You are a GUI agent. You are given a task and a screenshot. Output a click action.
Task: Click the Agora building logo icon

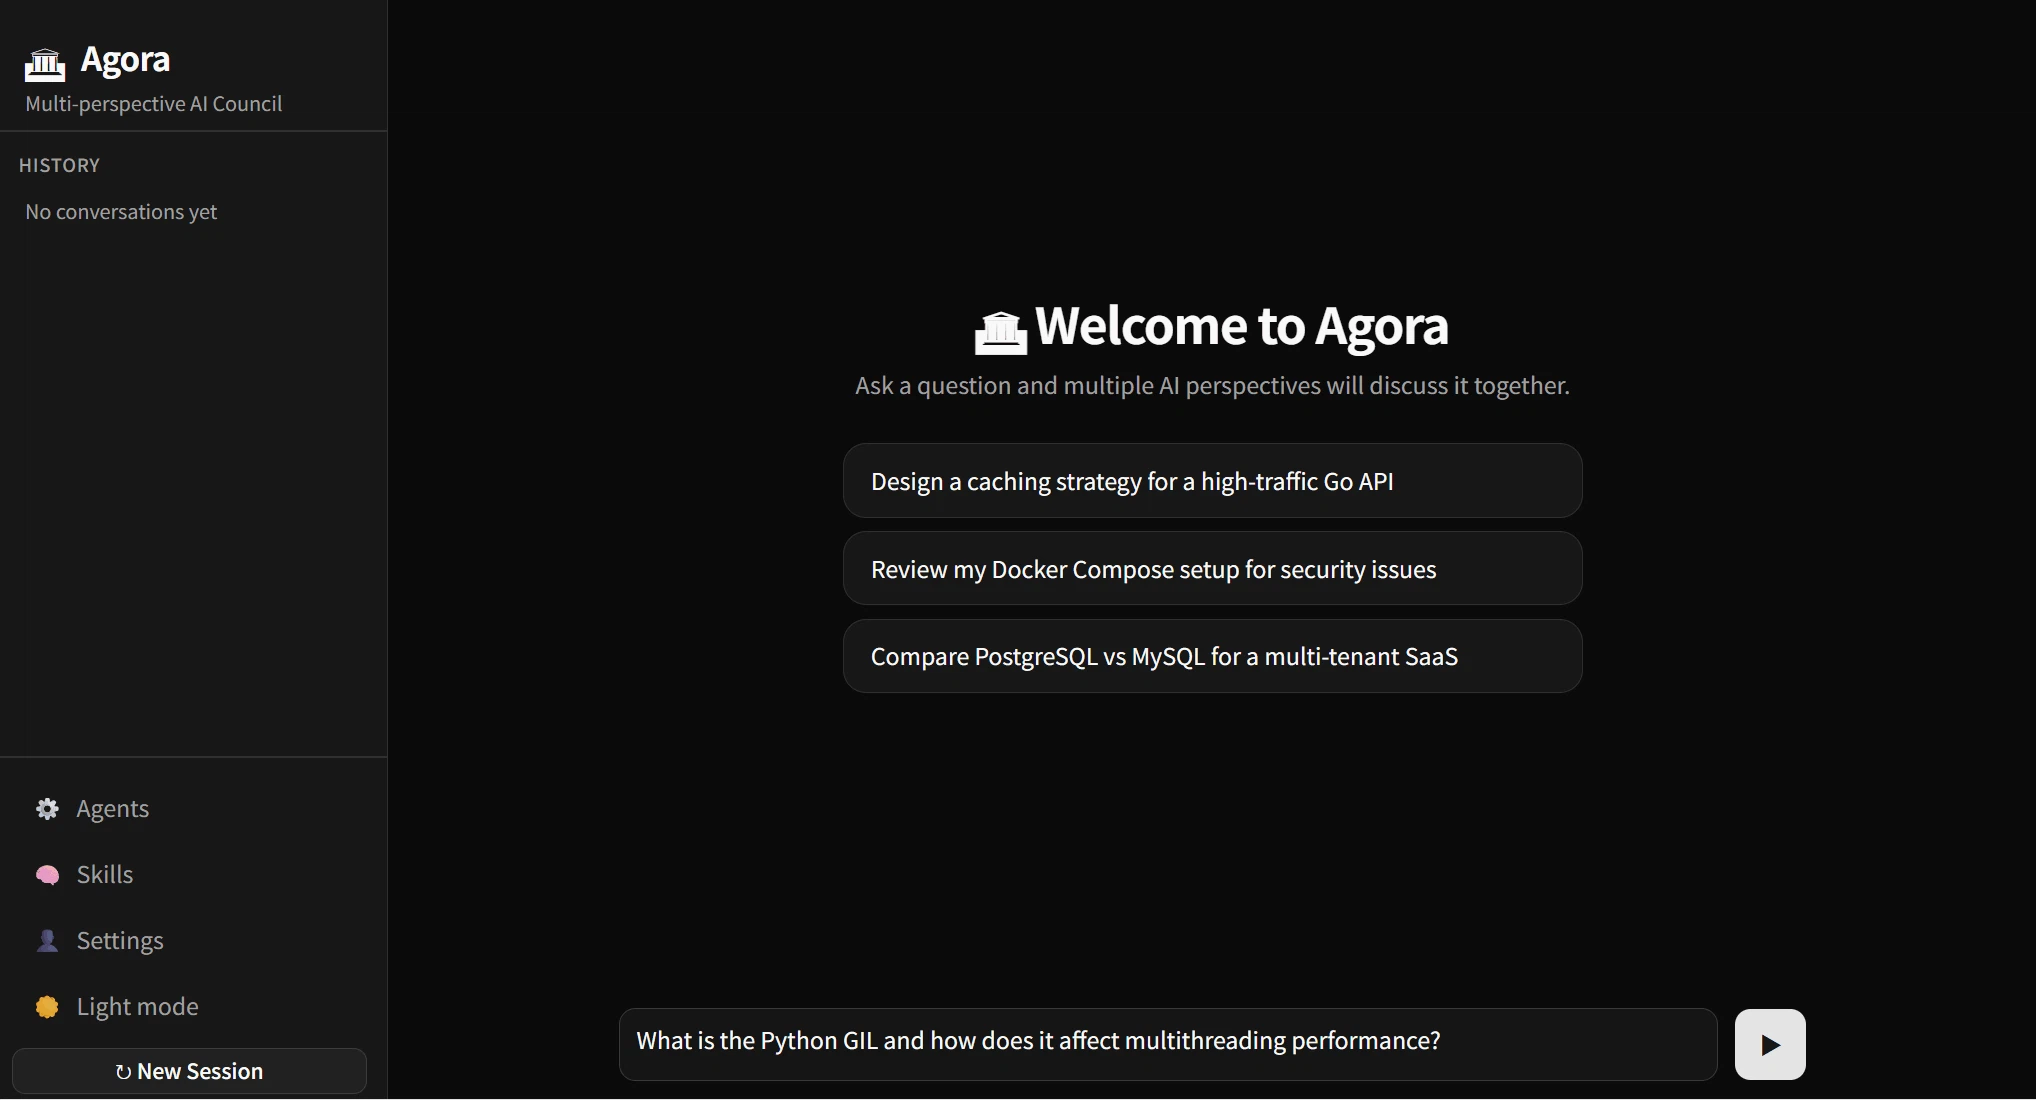(x=44, y=62)
